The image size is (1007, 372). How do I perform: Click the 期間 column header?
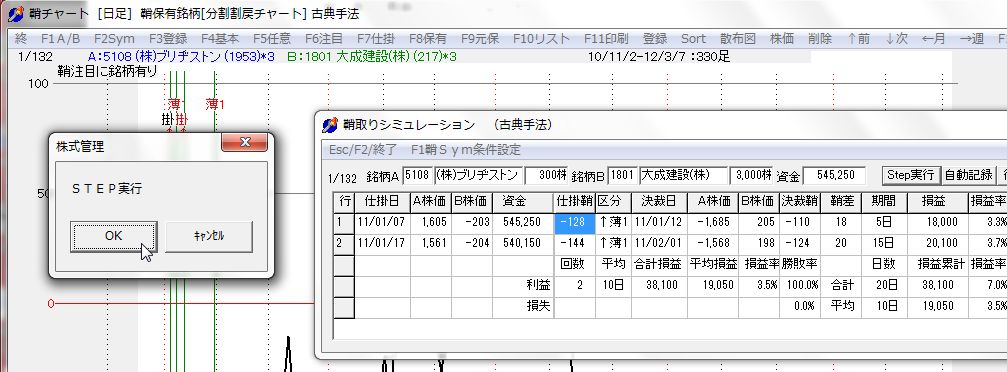(x=884, y=202)
